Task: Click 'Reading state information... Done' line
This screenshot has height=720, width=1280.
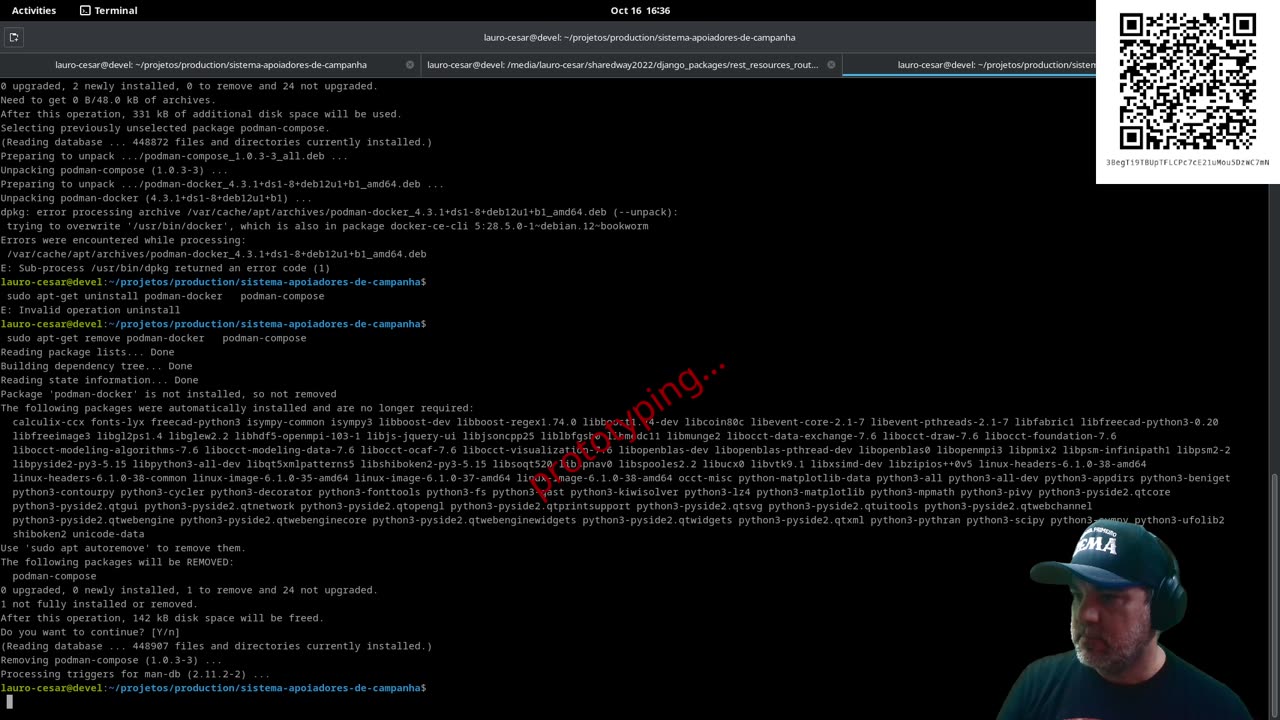Action: (x=99, y=380)
